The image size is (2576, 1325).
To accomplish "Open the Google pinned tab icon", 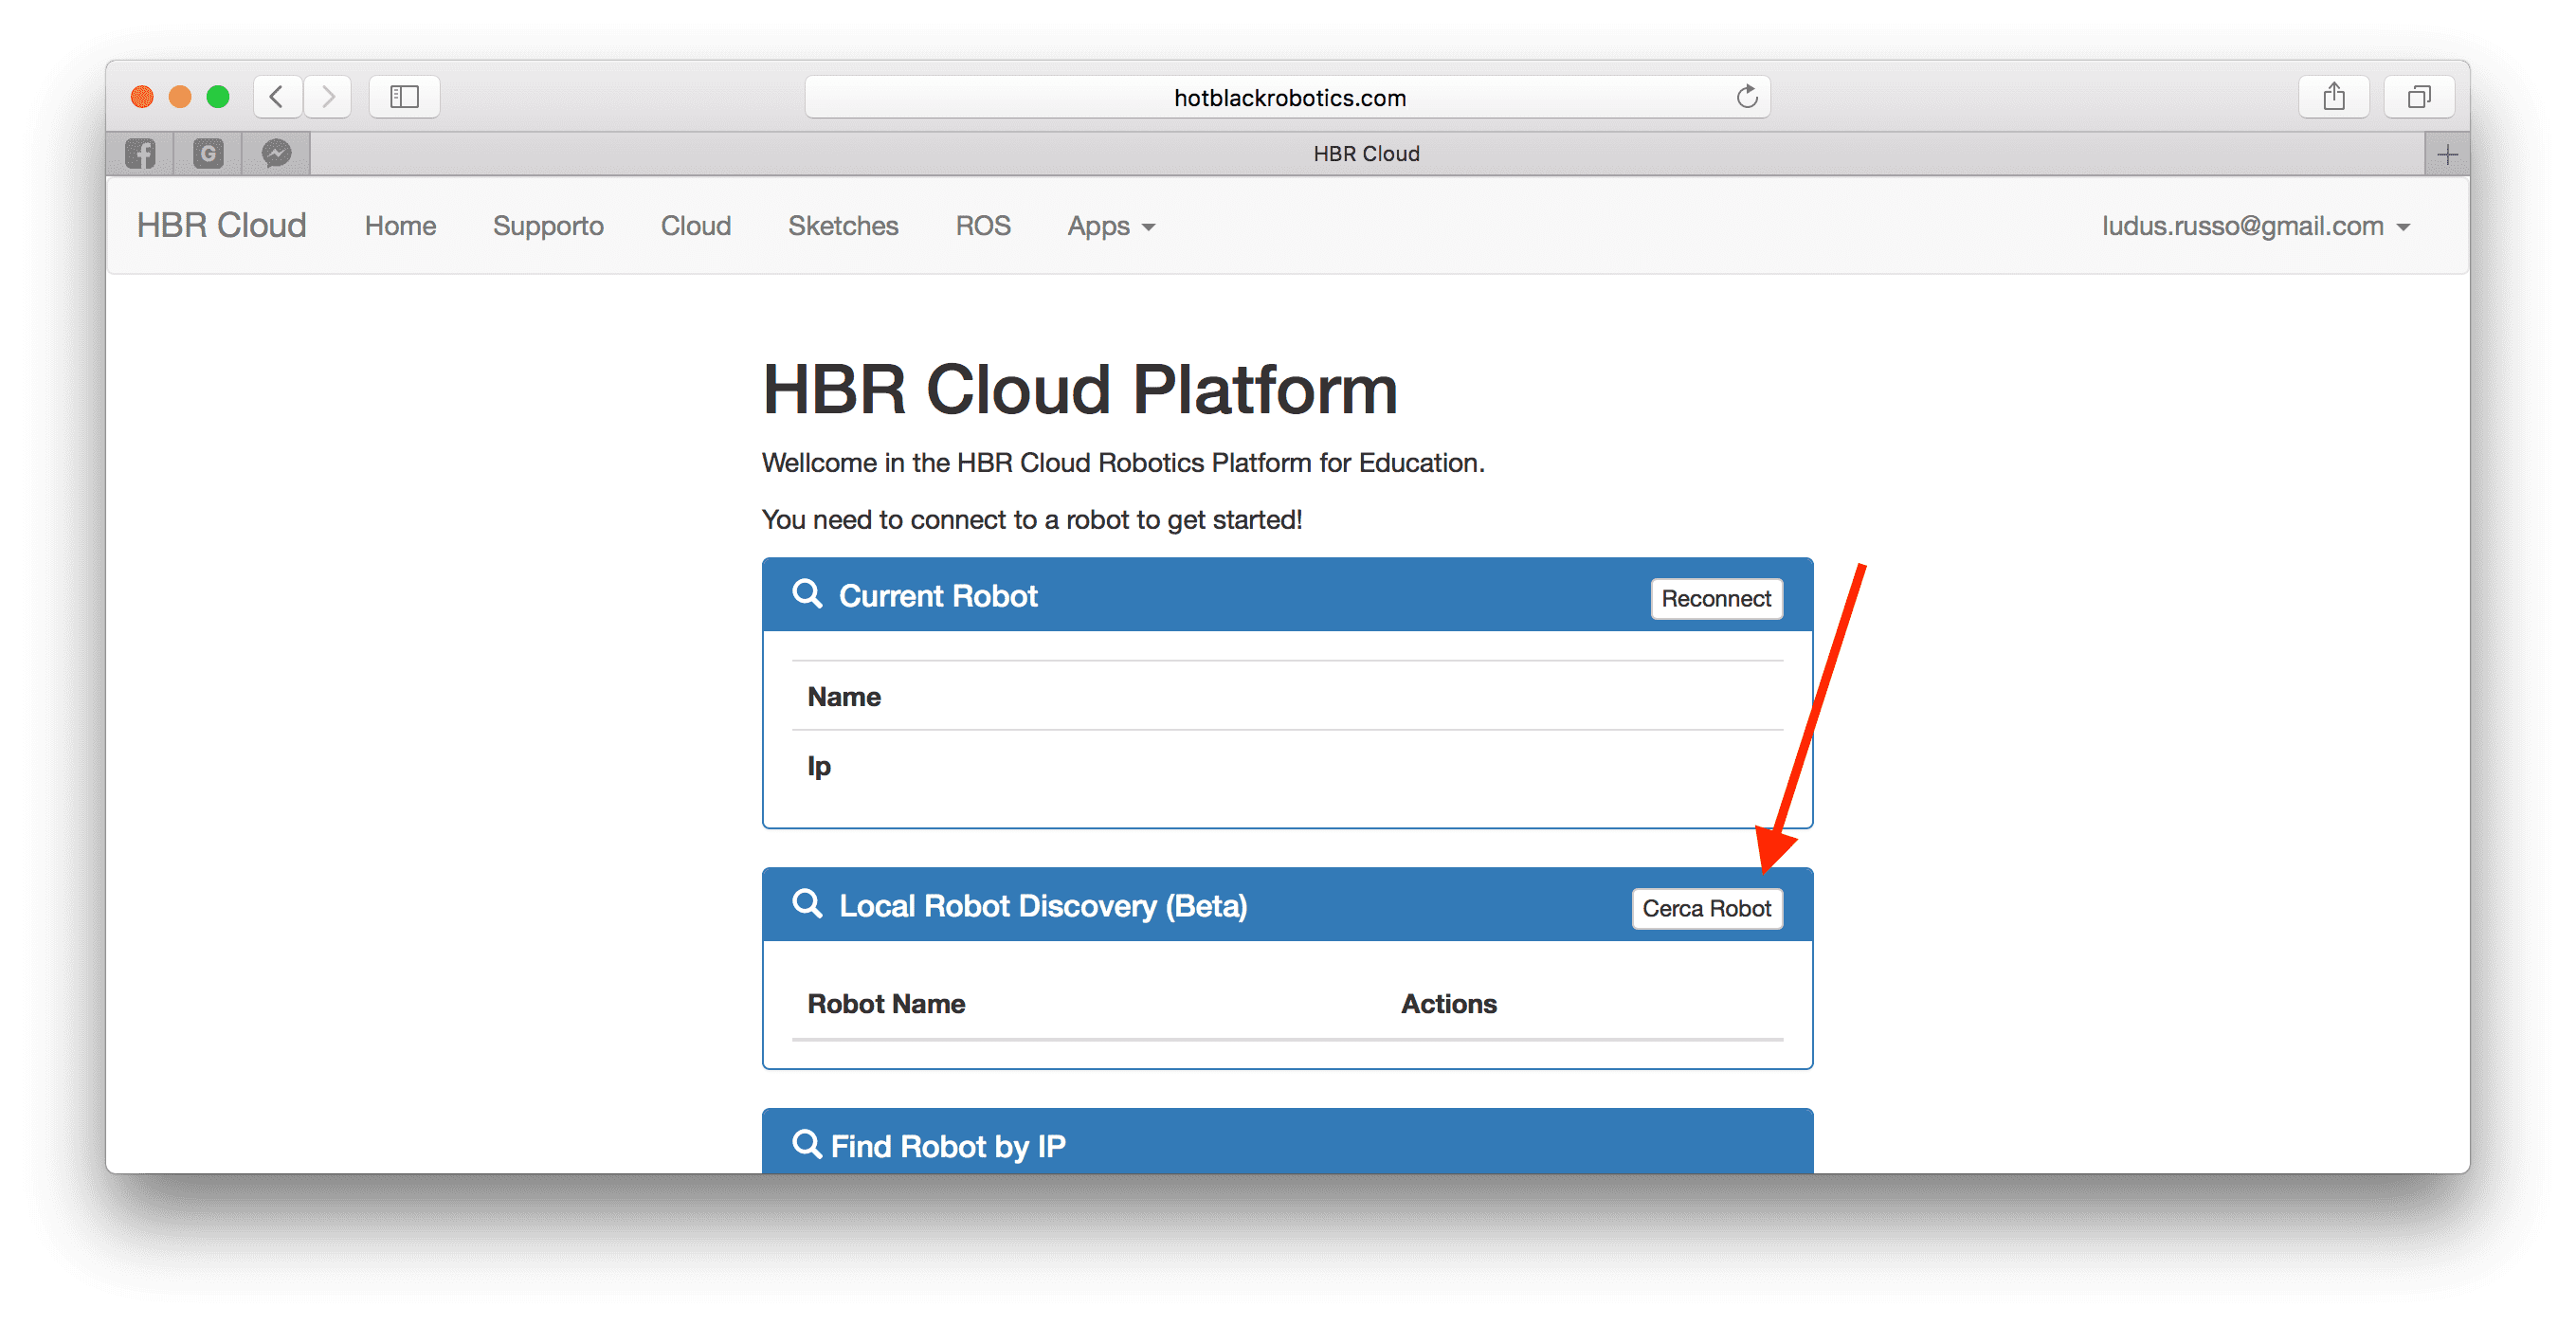I will [x=208, y=153].
